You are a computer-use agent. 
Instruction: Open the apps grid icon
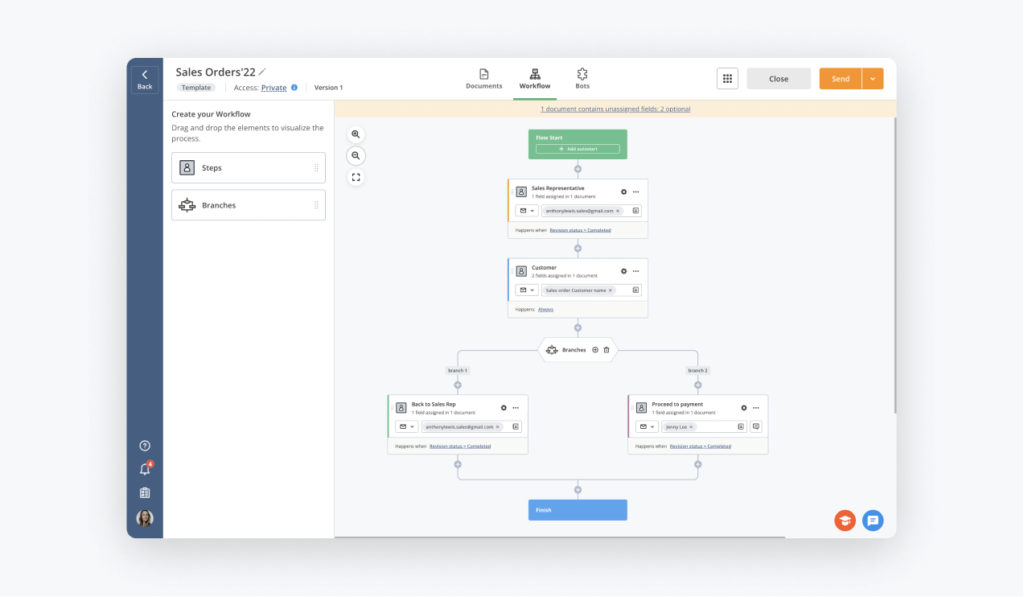(727, 79)
